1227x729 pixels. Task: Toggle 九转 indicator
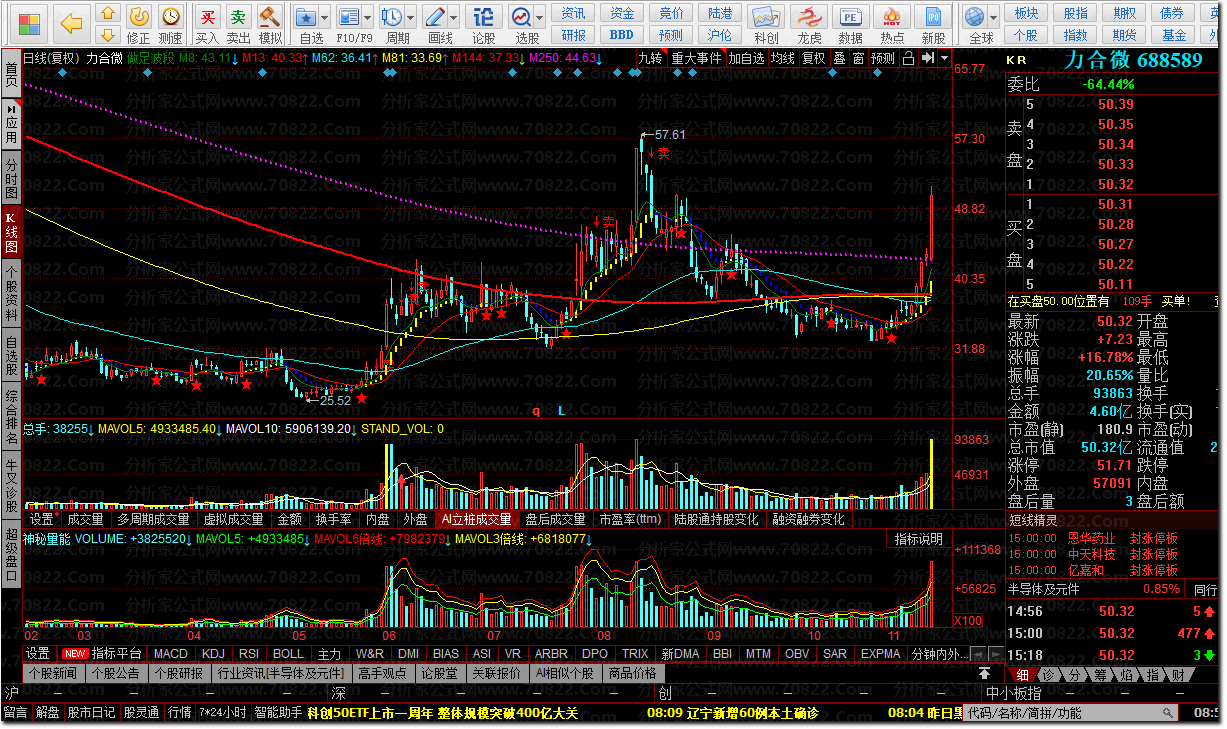coord(651,58)
